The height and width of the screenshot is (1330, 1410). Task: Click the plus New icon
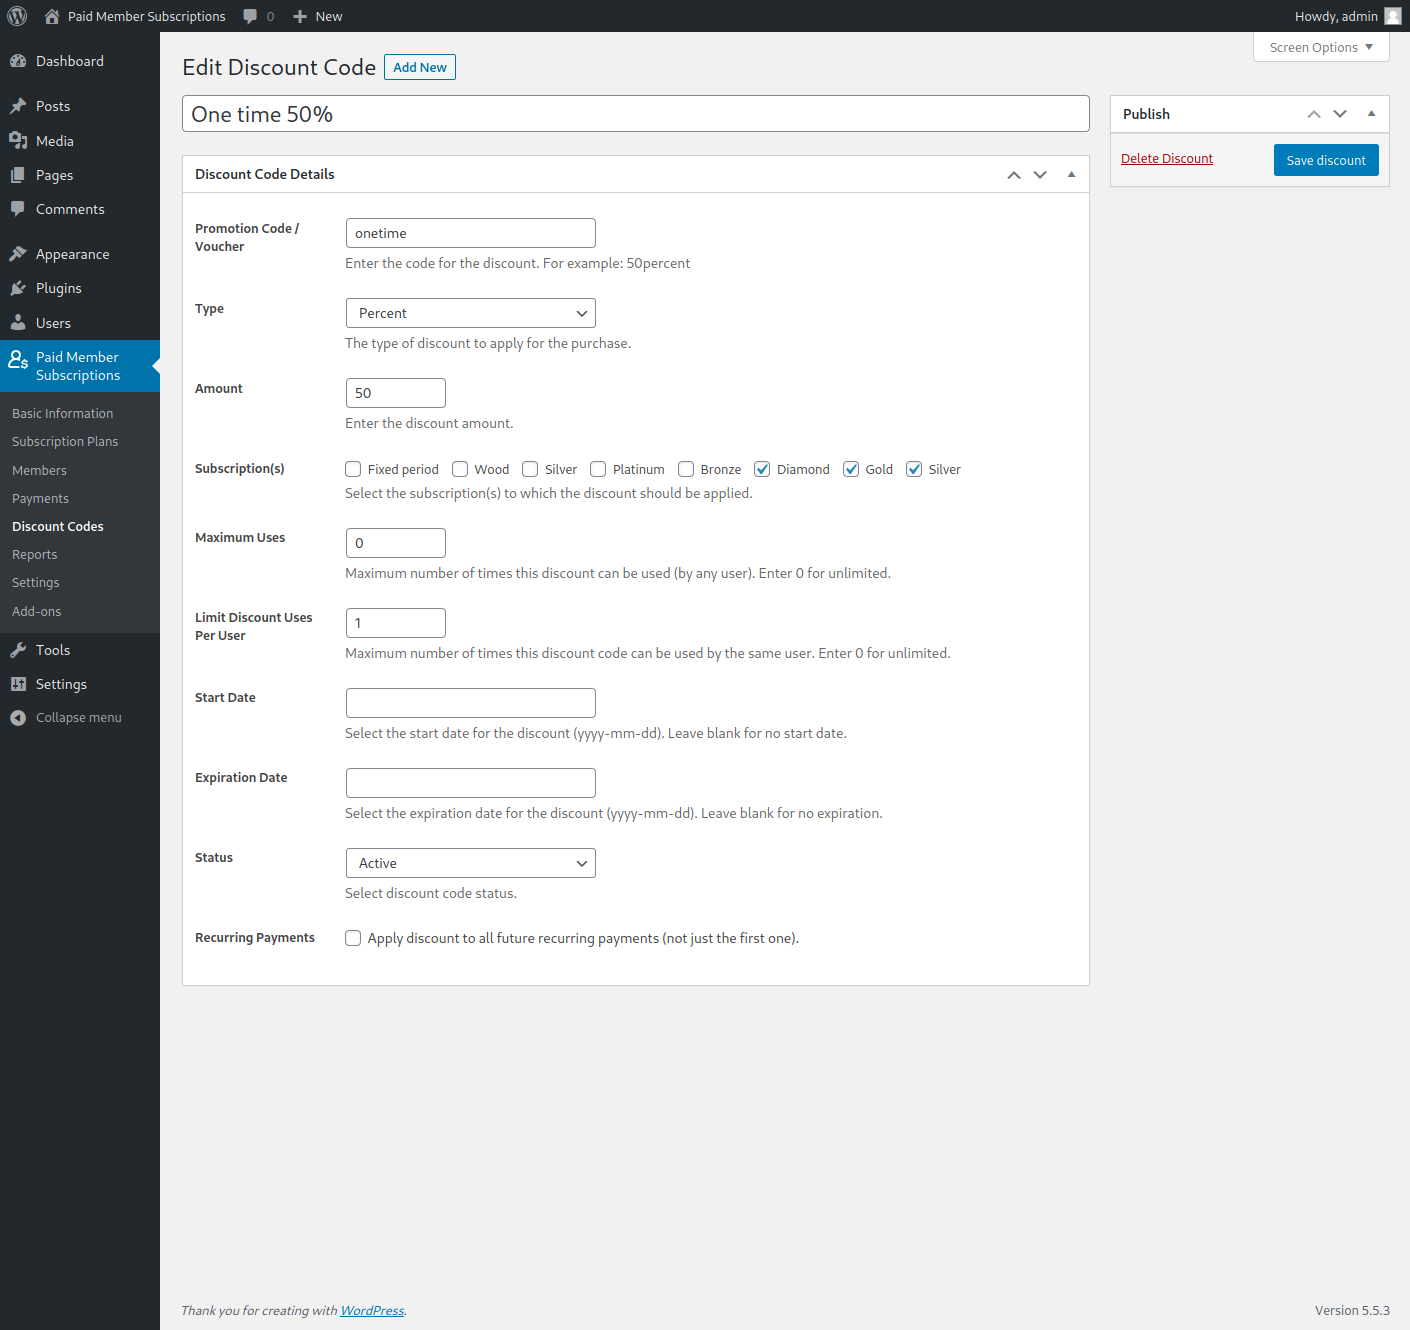(x=300, y=16)
